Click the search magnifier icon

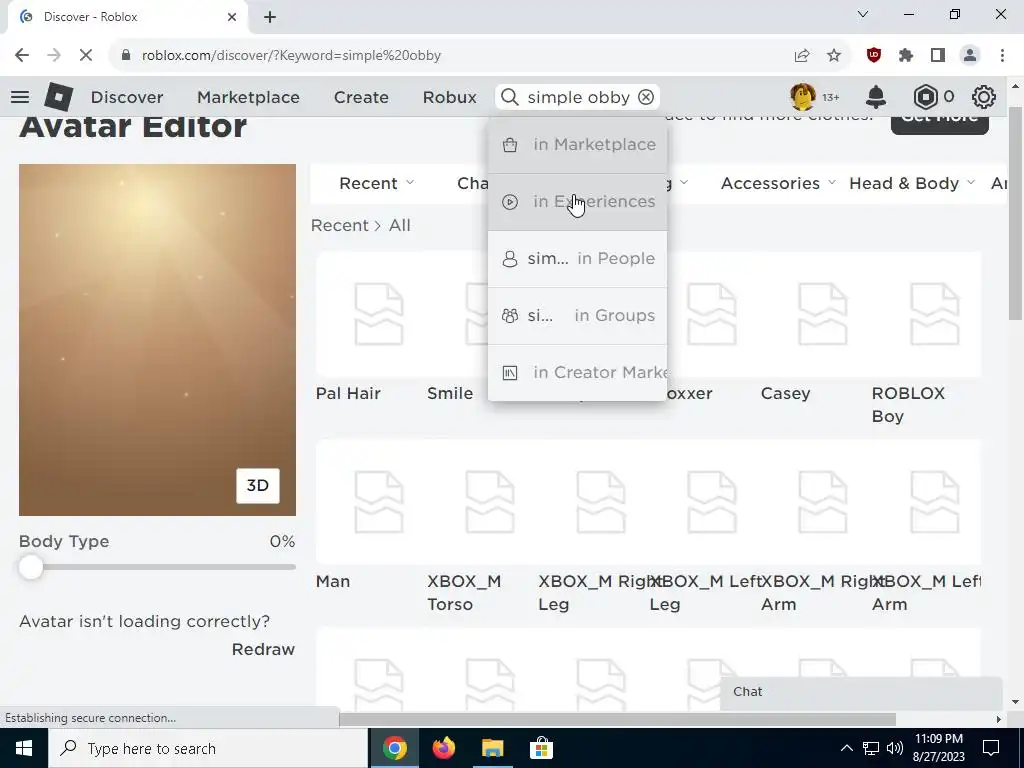(x=510, y=97)
